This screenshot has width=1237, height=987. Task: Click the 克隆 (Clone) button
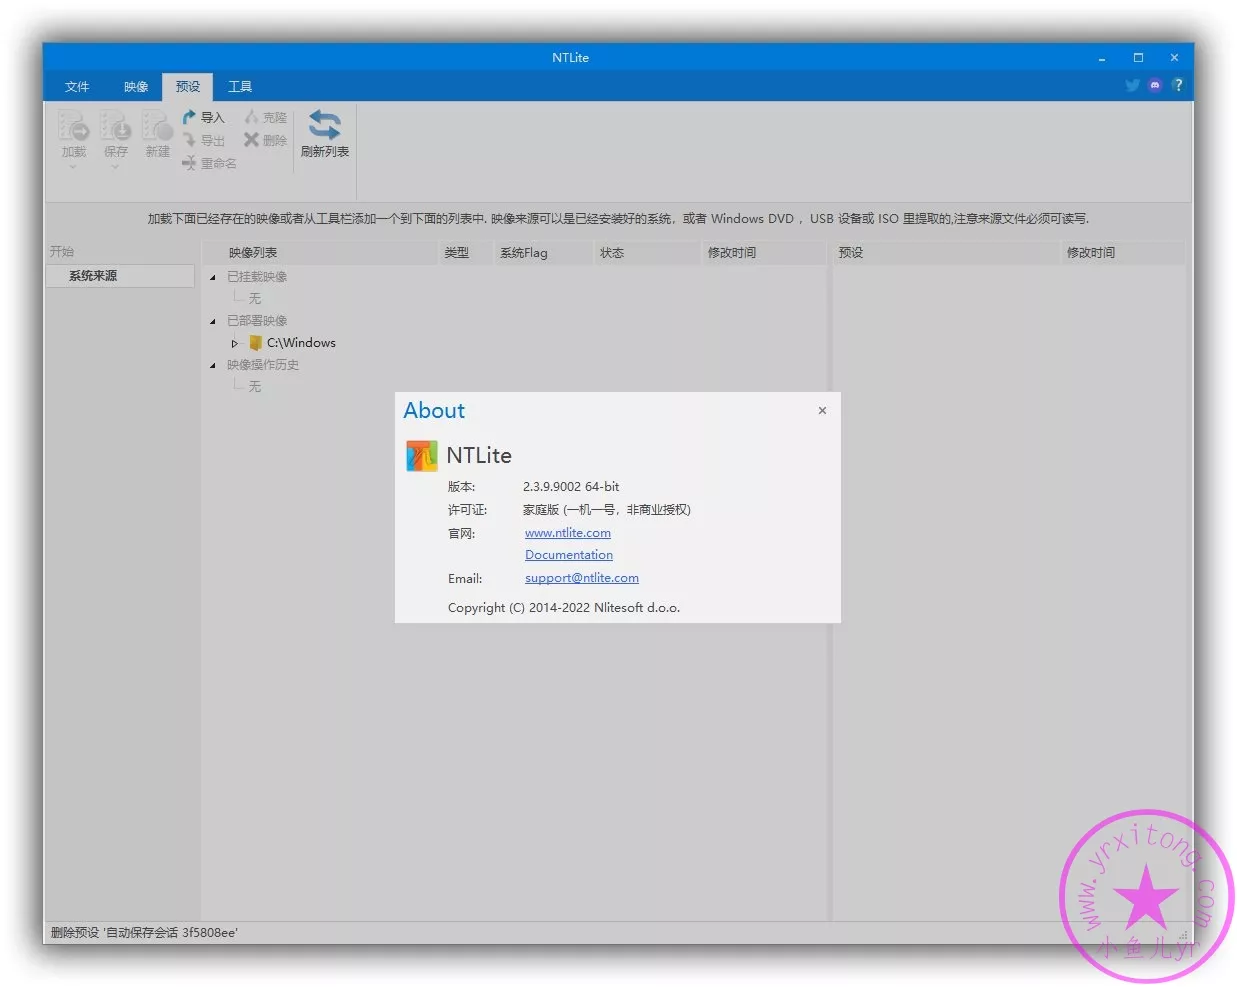[x=266, y=117]
